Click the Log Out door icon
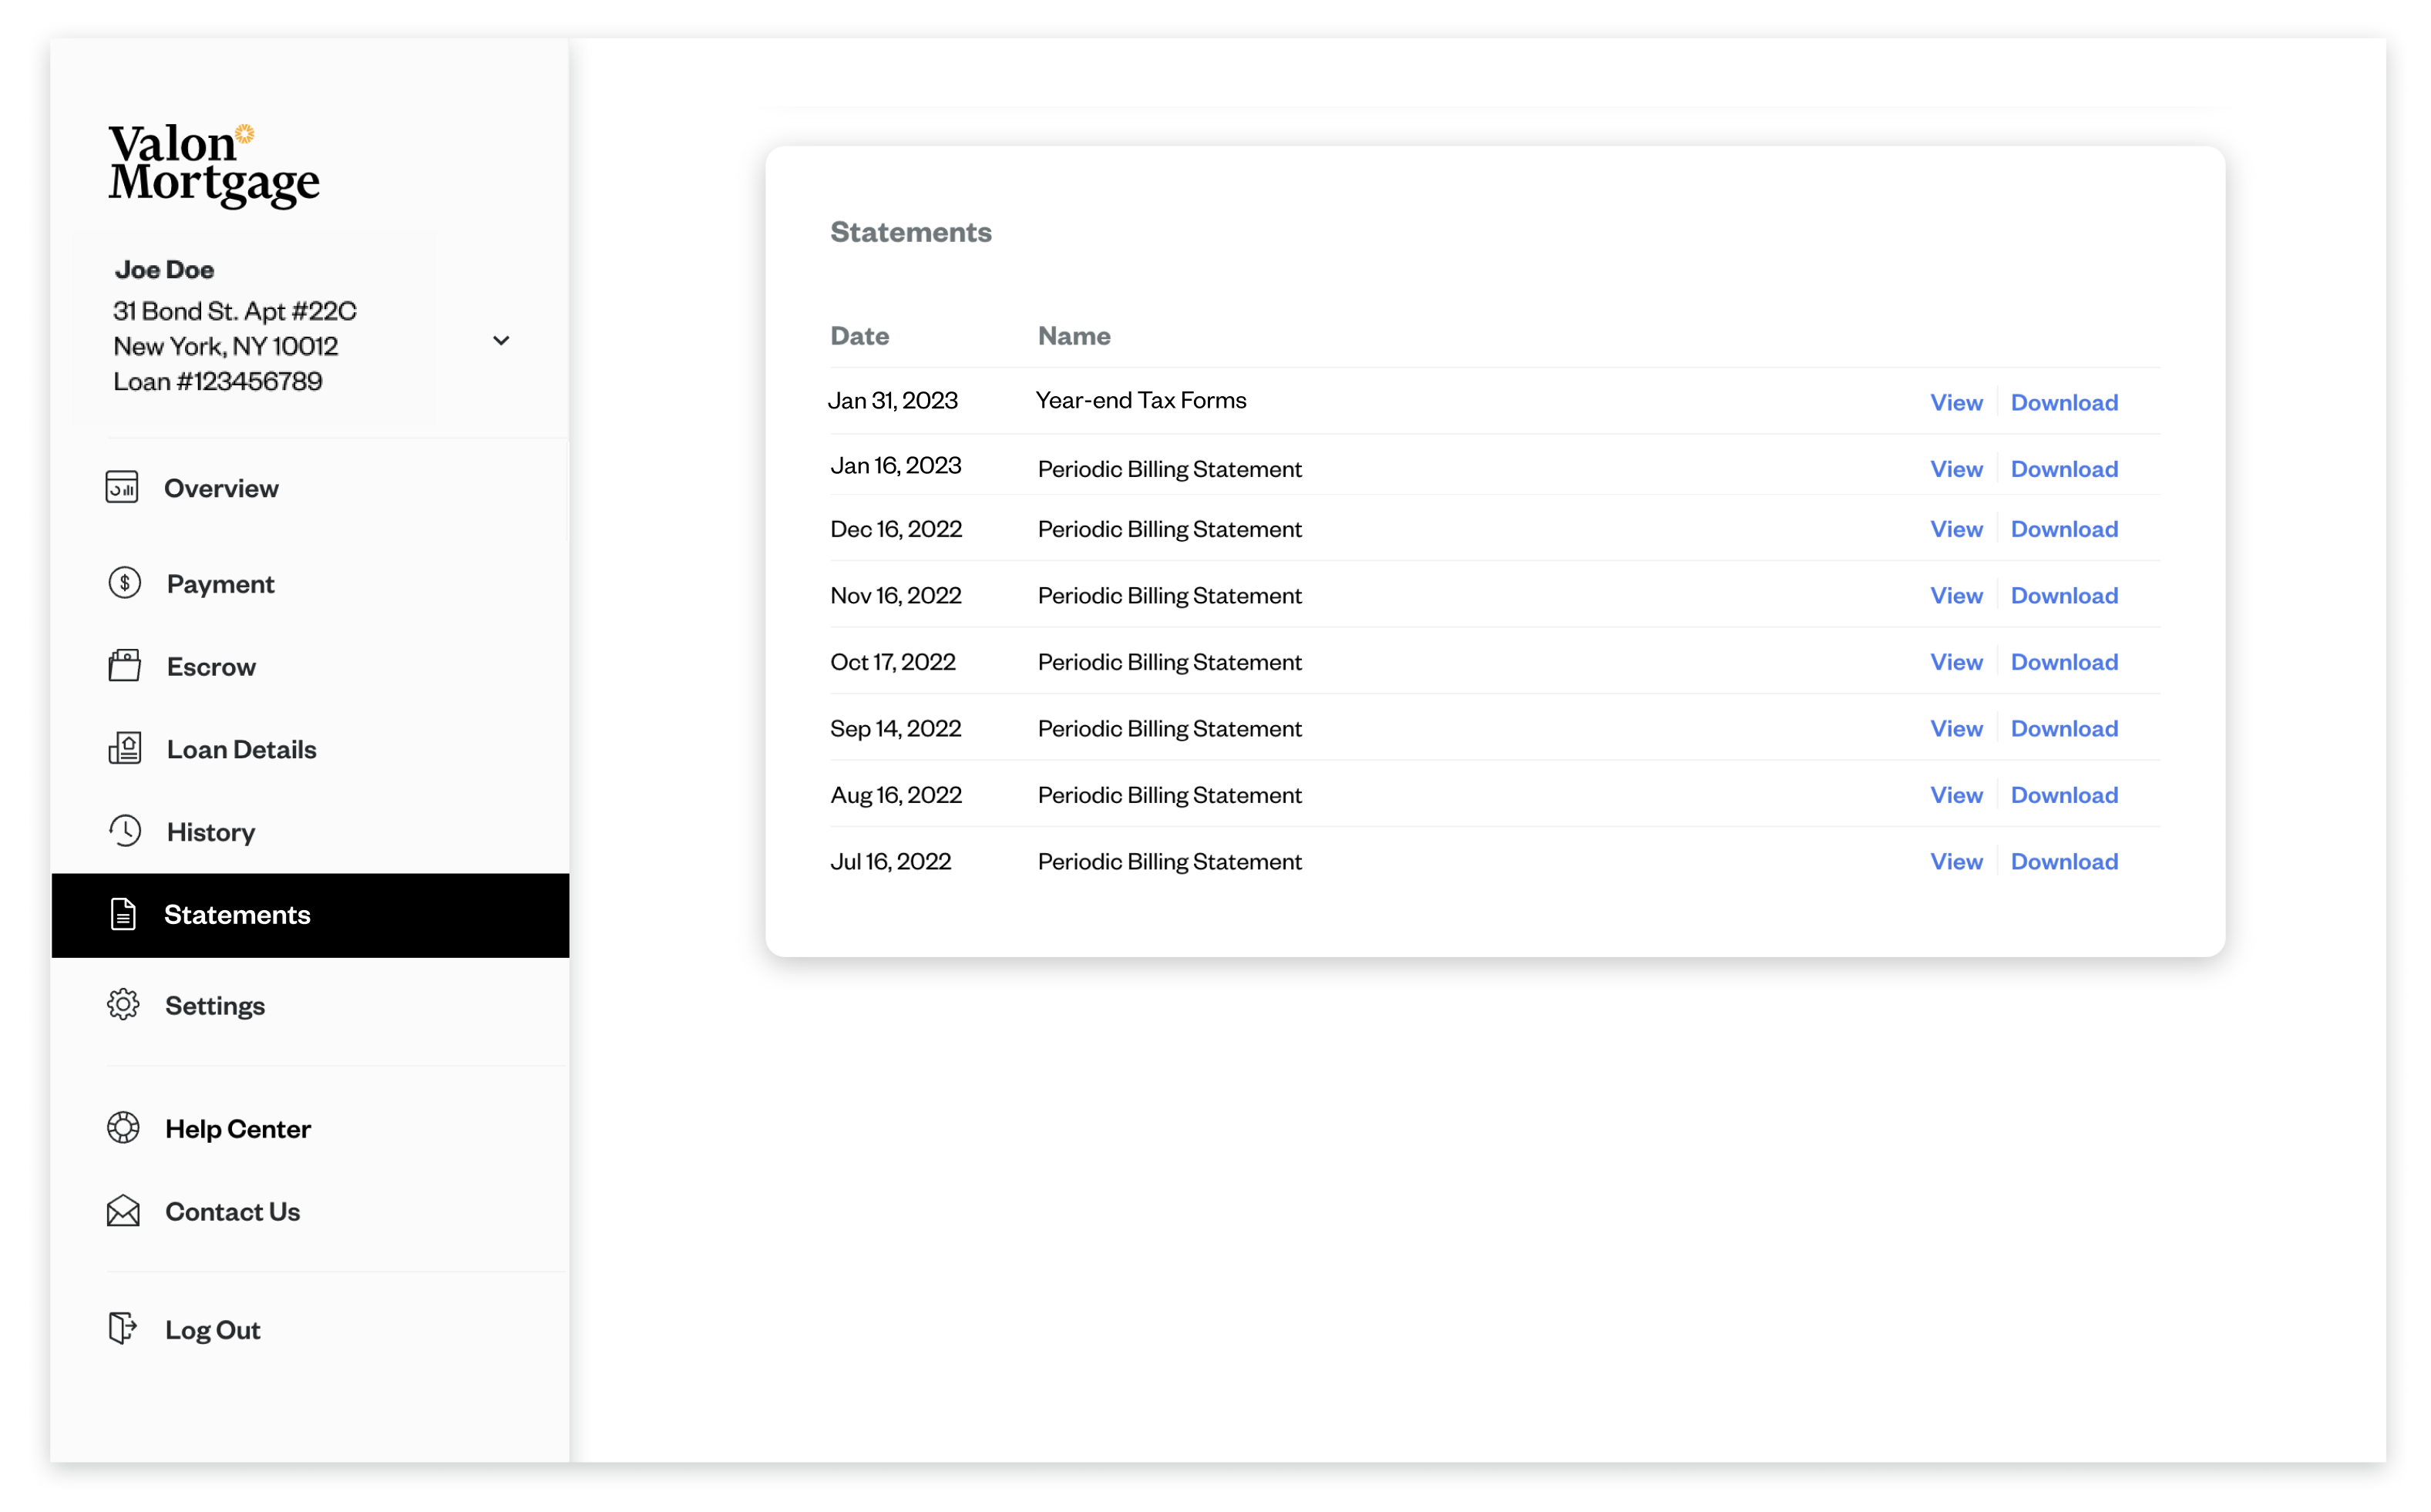Viewport: 2431px width, 1512px height. (122, 1329)
